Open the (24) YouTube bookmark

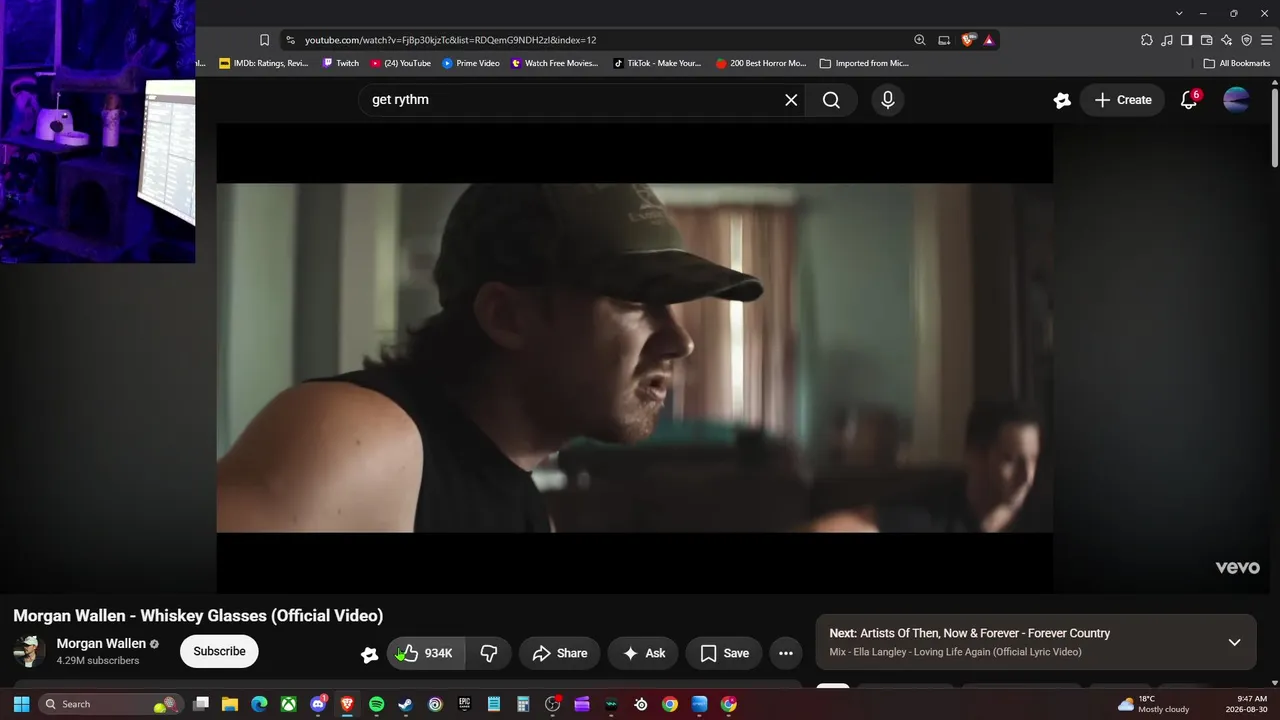point(401,63)
